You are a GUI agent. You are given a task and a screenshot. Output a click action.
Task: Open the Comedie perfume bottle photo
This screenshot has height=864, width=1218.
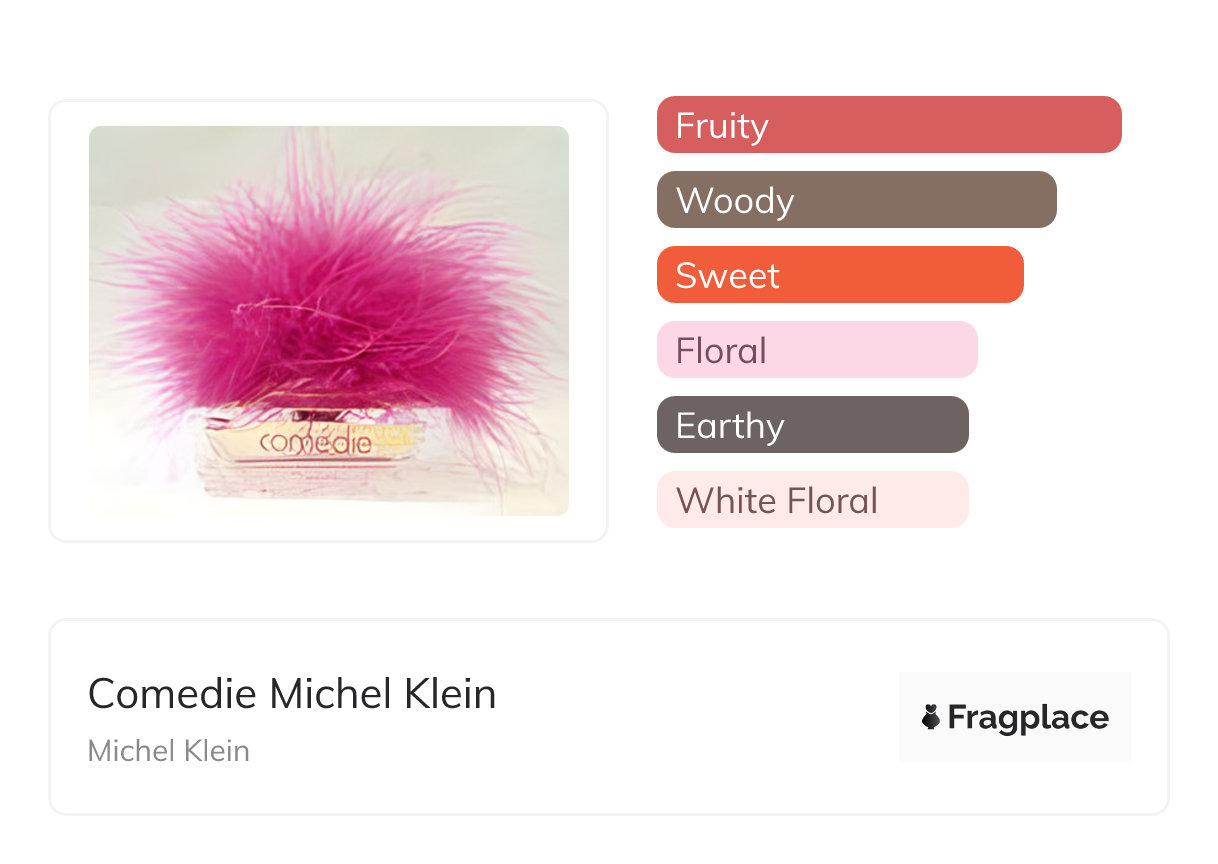coord(329,320)
